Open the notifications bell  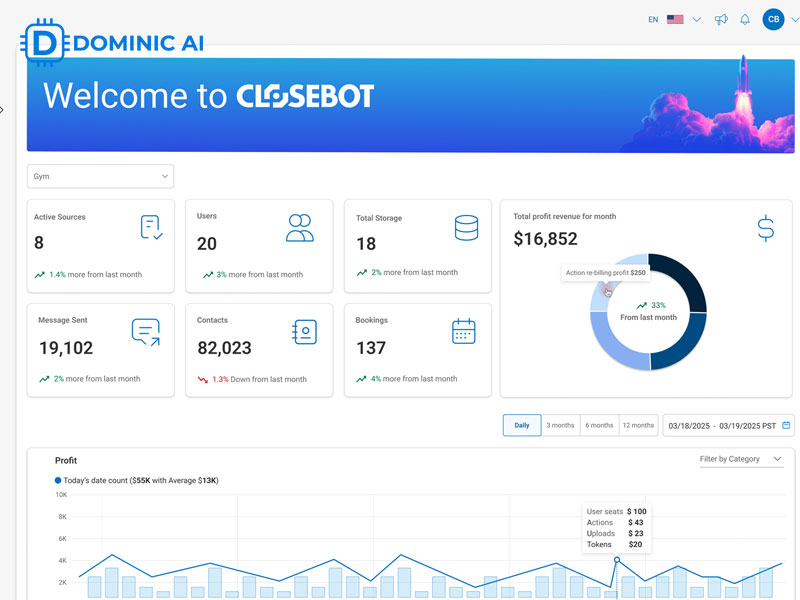[x=743, y=19]
